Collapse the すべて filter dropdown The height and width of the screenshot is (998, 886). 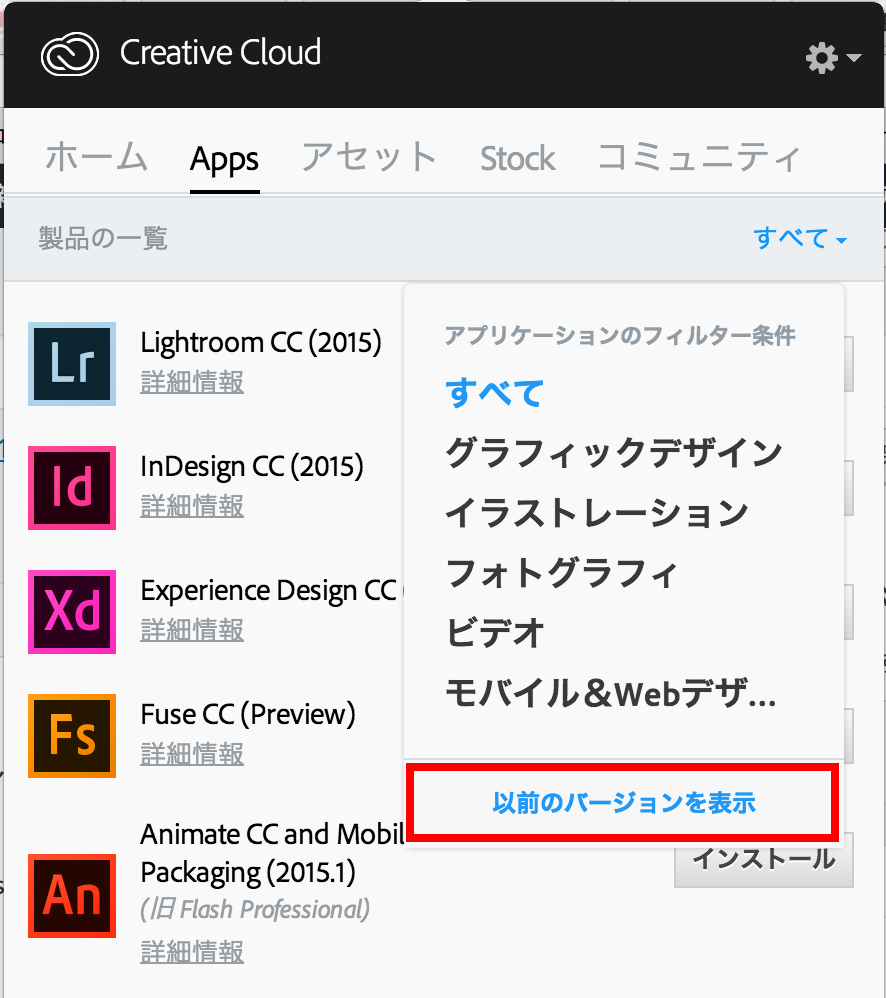tap(800, 238)
